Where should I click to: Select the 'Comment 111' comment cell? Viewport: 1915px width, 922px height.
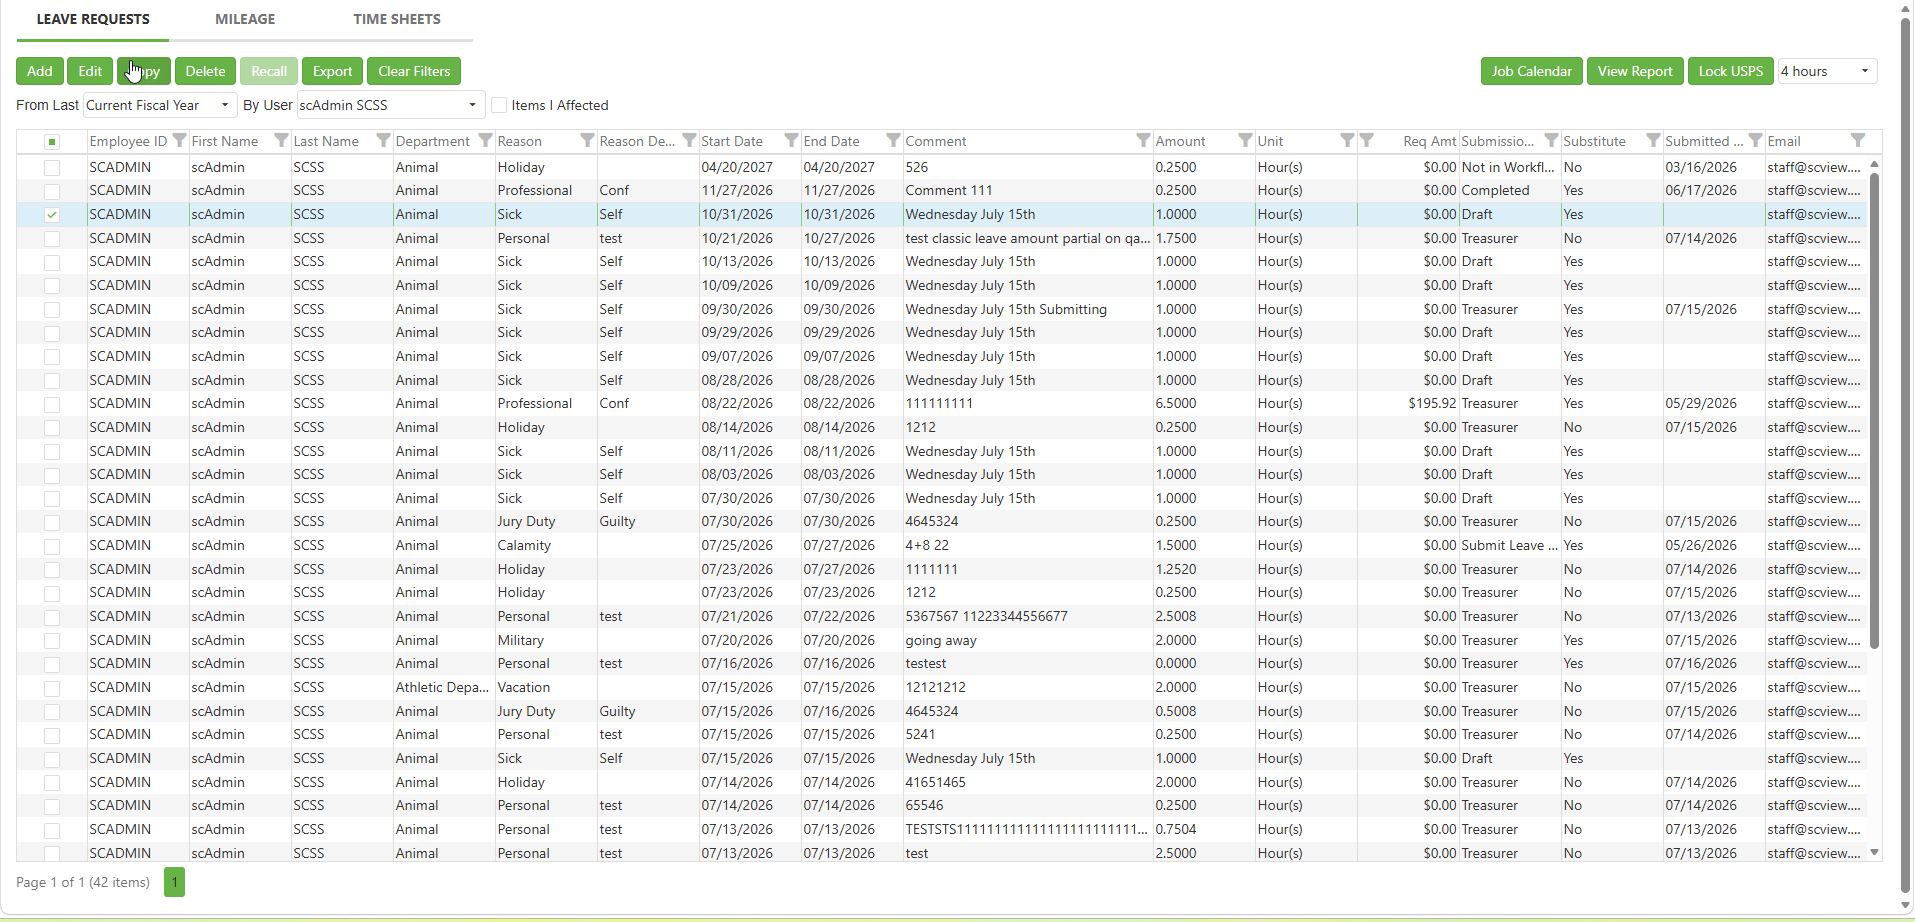point(1027,190)
